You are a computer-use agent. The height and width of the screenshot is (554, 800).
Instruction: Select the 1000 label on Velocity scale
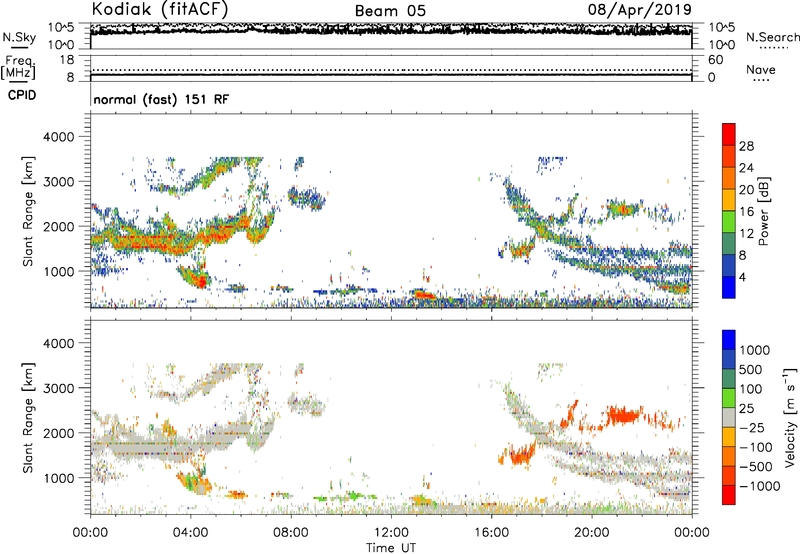point(755,350)
